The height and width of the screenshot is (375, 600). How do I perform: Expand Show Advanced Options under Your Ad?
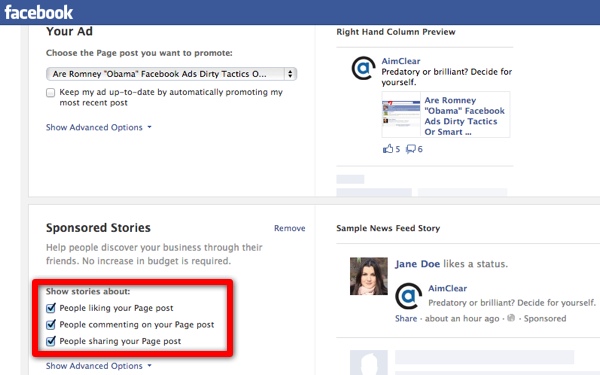click(x=99, y=127)
